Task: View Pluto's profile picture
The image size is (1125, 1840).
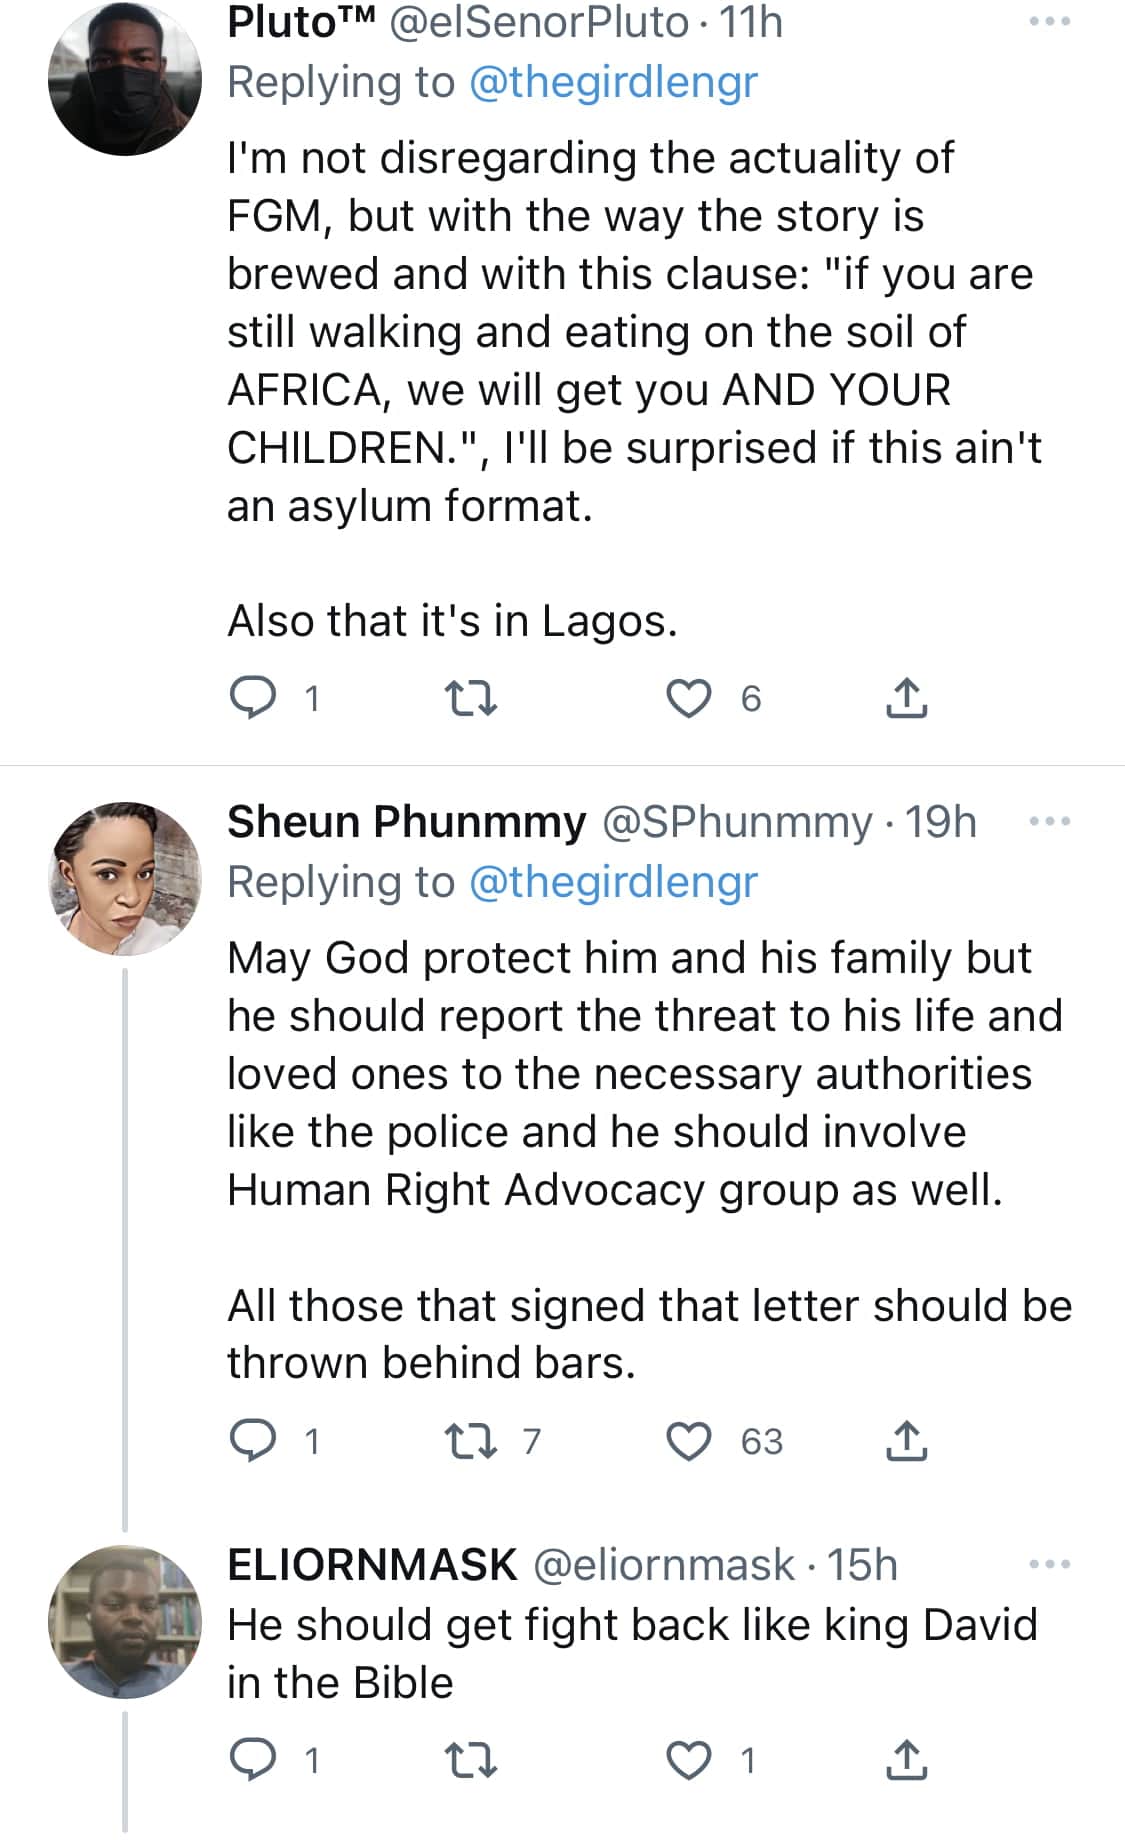Action: (x=125, y=78)
